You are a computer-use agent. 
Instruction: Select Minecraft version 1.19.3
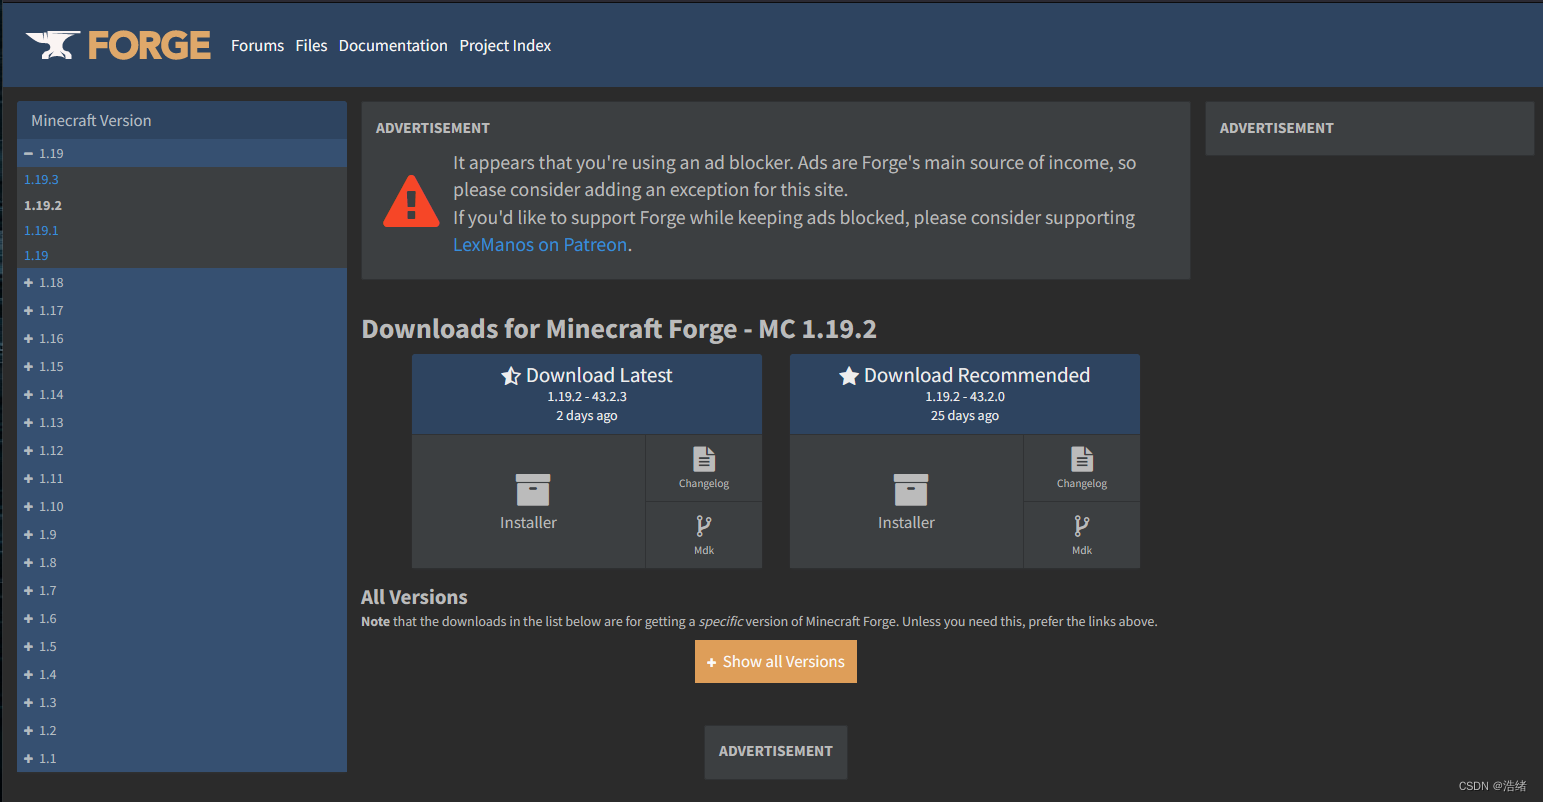(42, 180)
